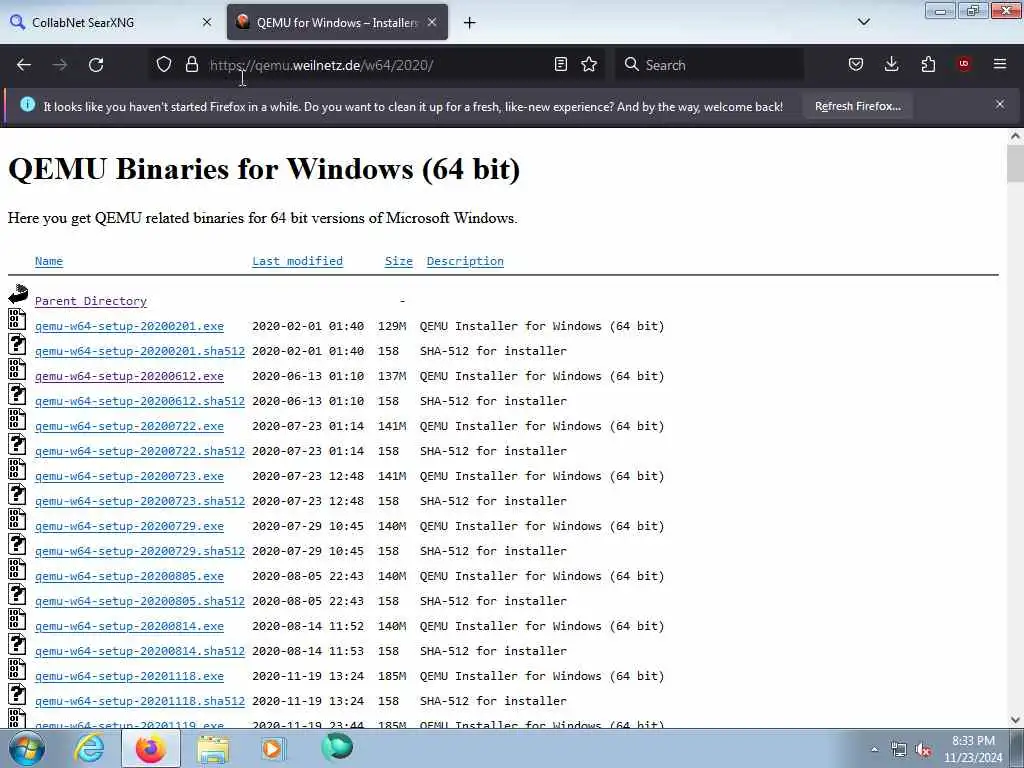Open the Firefox hamburger menu
The image size is (1024, 768).
pyautogui.click(x=1000, y=64)
